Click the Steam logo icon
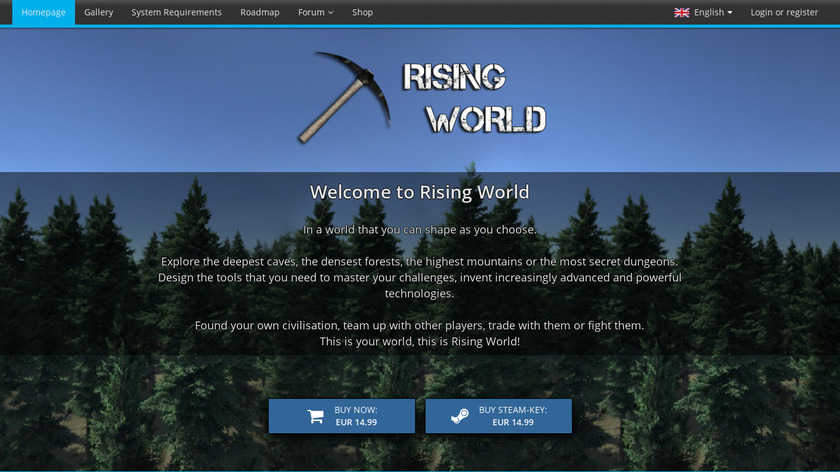The width and height of the screenshot is (840, 472). 460,416
